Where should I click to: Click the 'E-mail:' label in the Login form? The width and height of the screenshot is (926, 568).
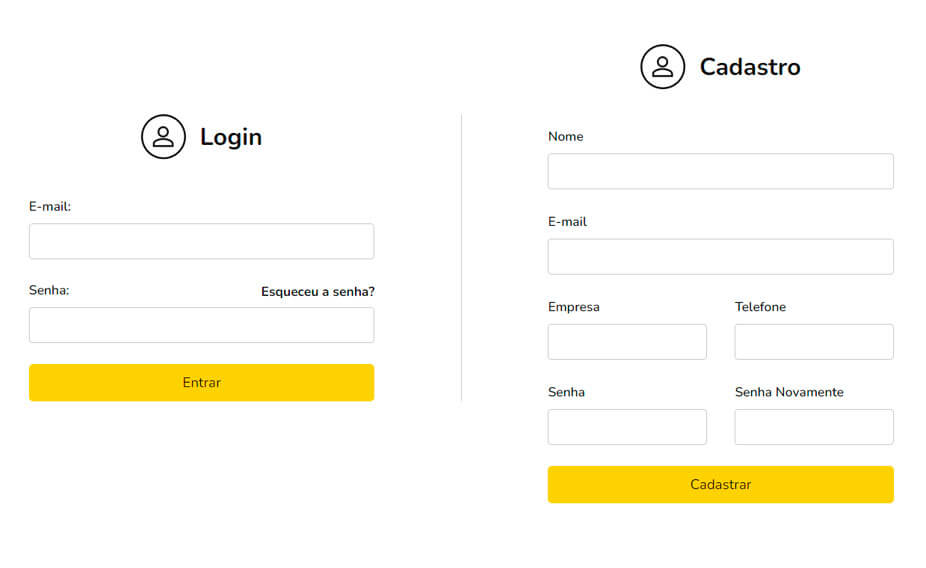pos(50,207)
